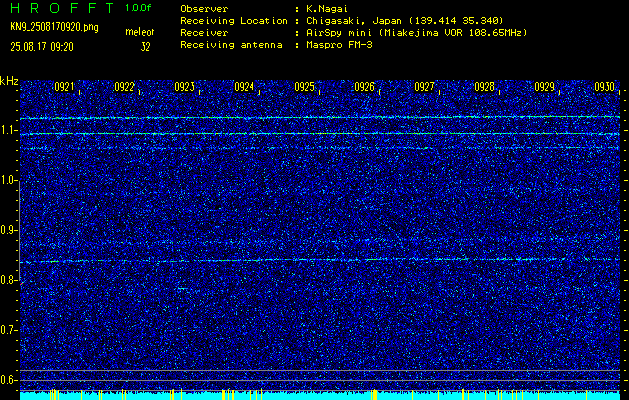Click the 0.7 frequency axis label

7,330
